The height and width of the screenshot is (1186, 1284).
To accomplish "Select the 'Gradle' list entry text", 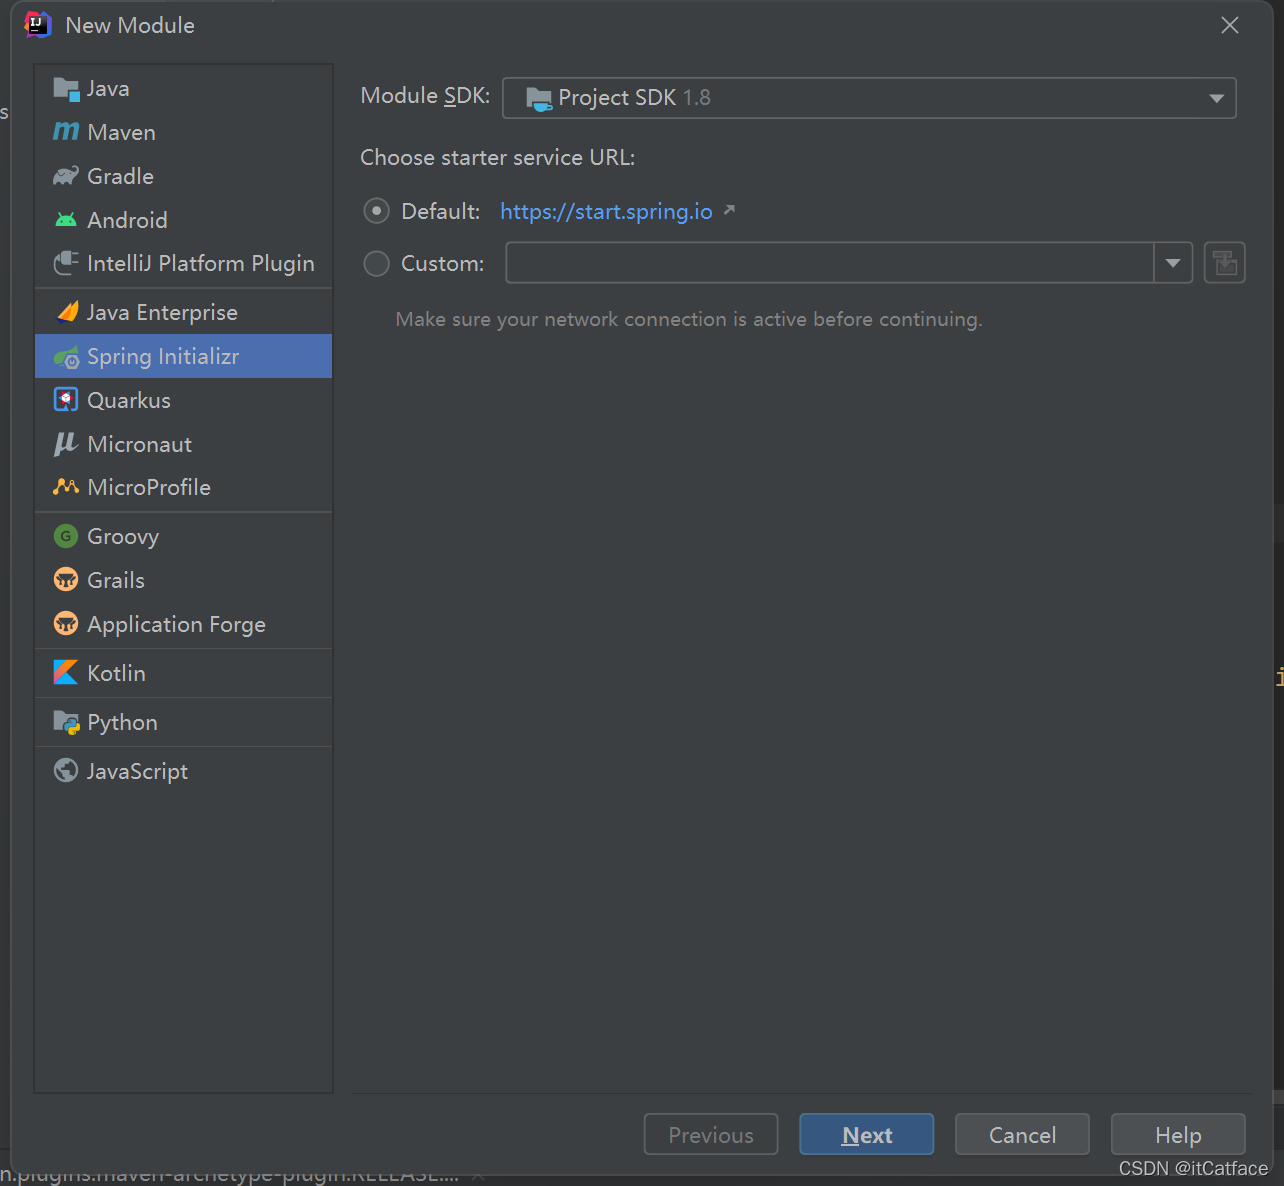I will click(120, 176).
